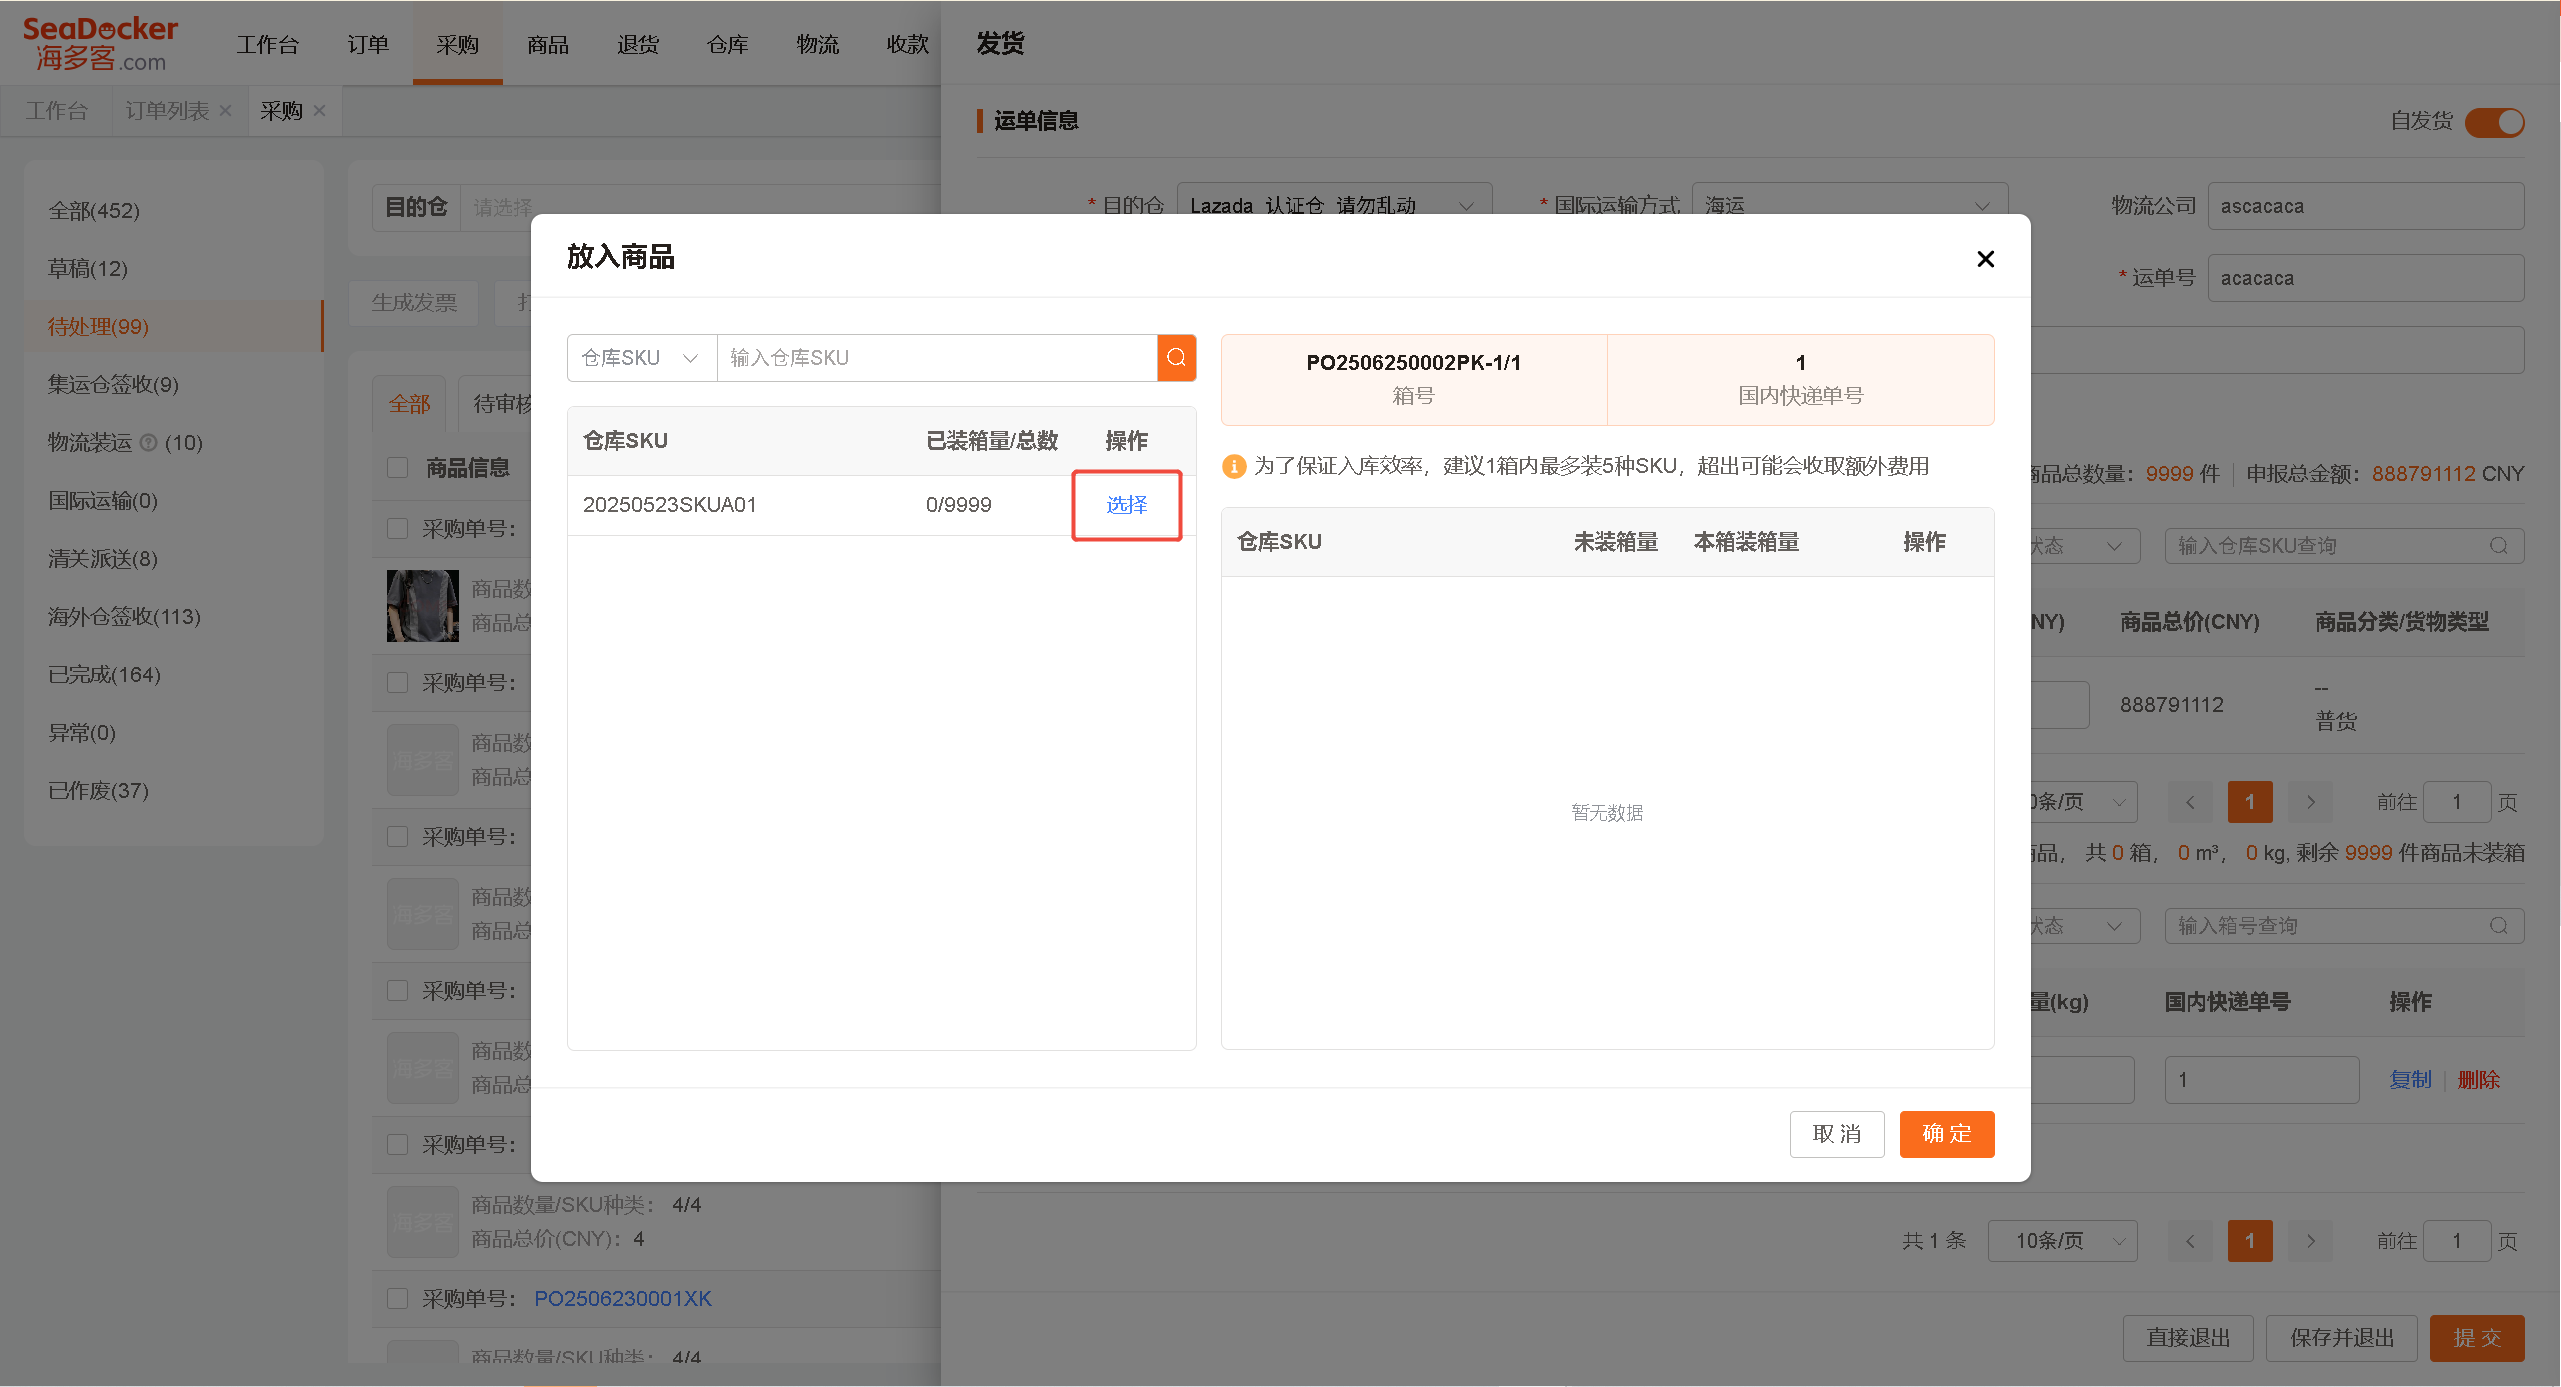Screen dimensions: 2561x1387
Task: Check the 商品信息 header checkbox
Action: 398,468
